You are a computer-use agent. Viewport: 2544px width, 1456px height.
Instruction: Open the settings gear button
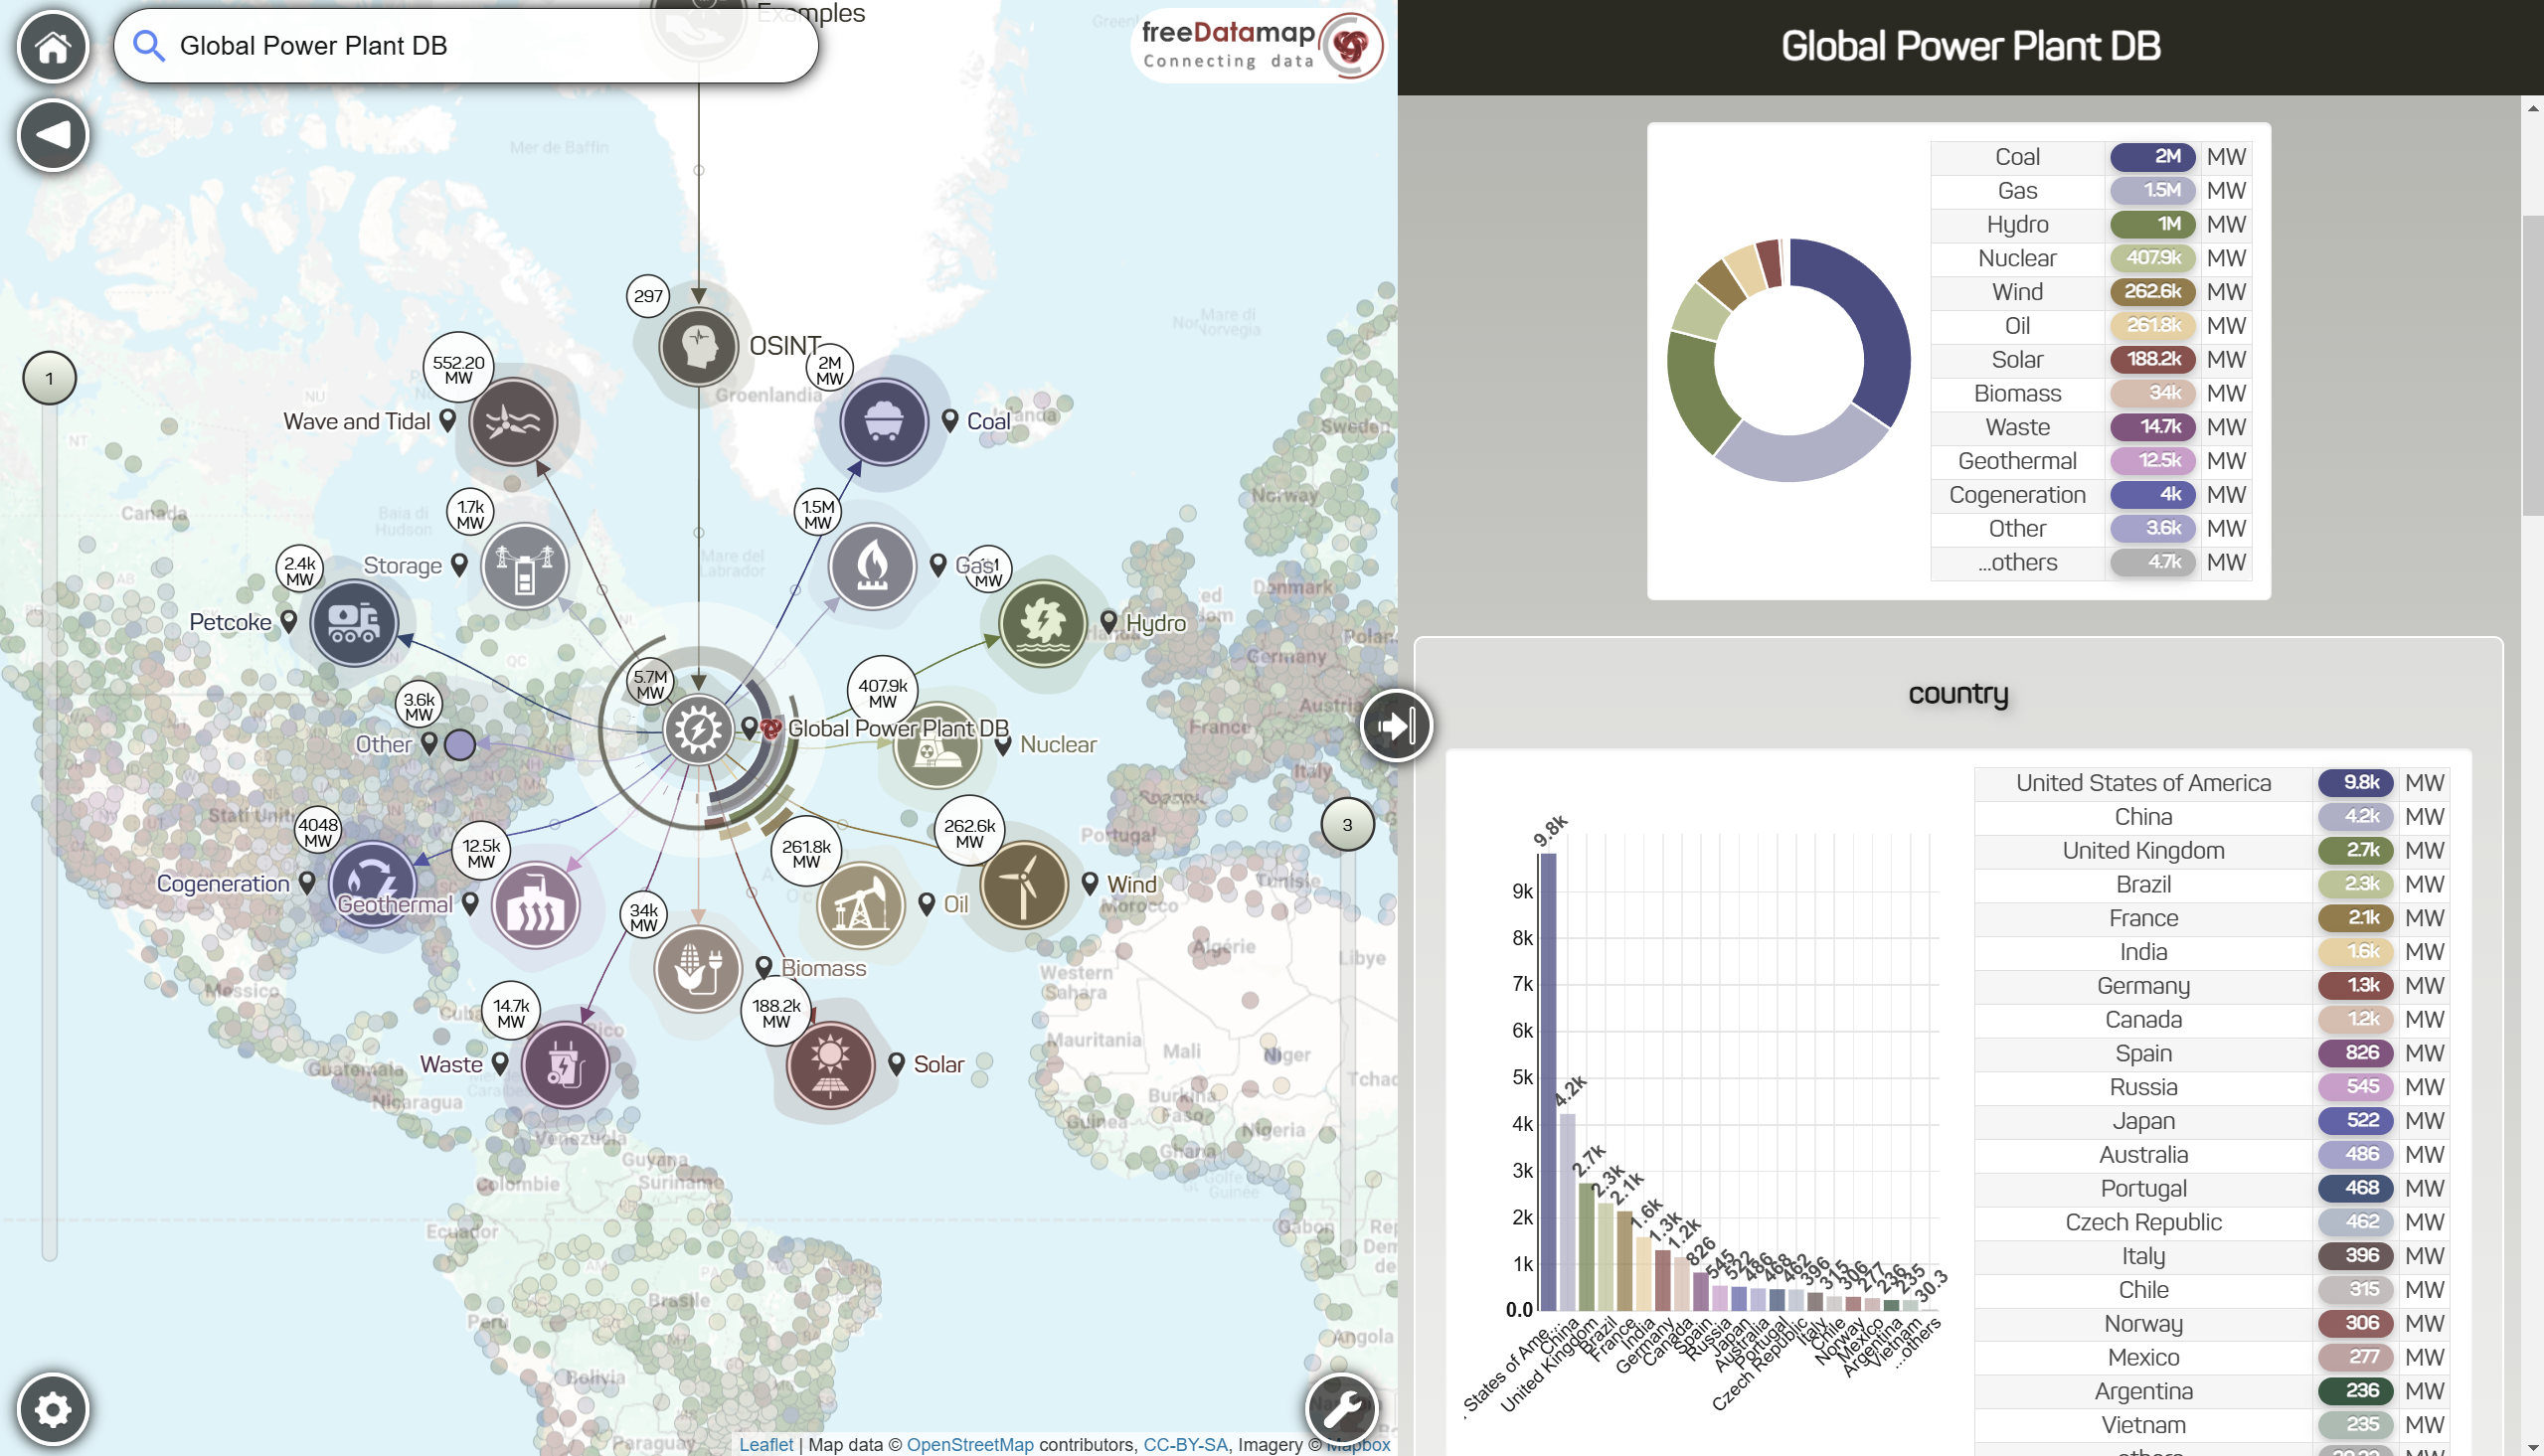53,1409
